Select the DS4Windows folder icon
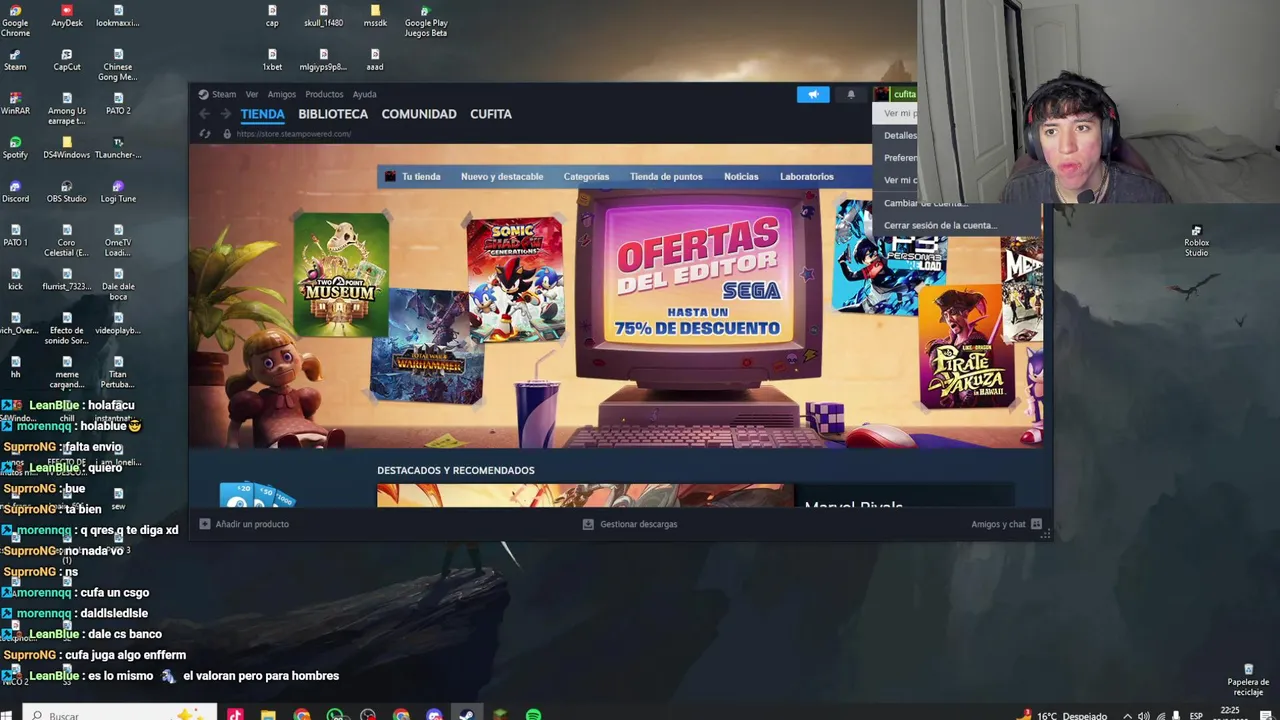 point(67,148)
